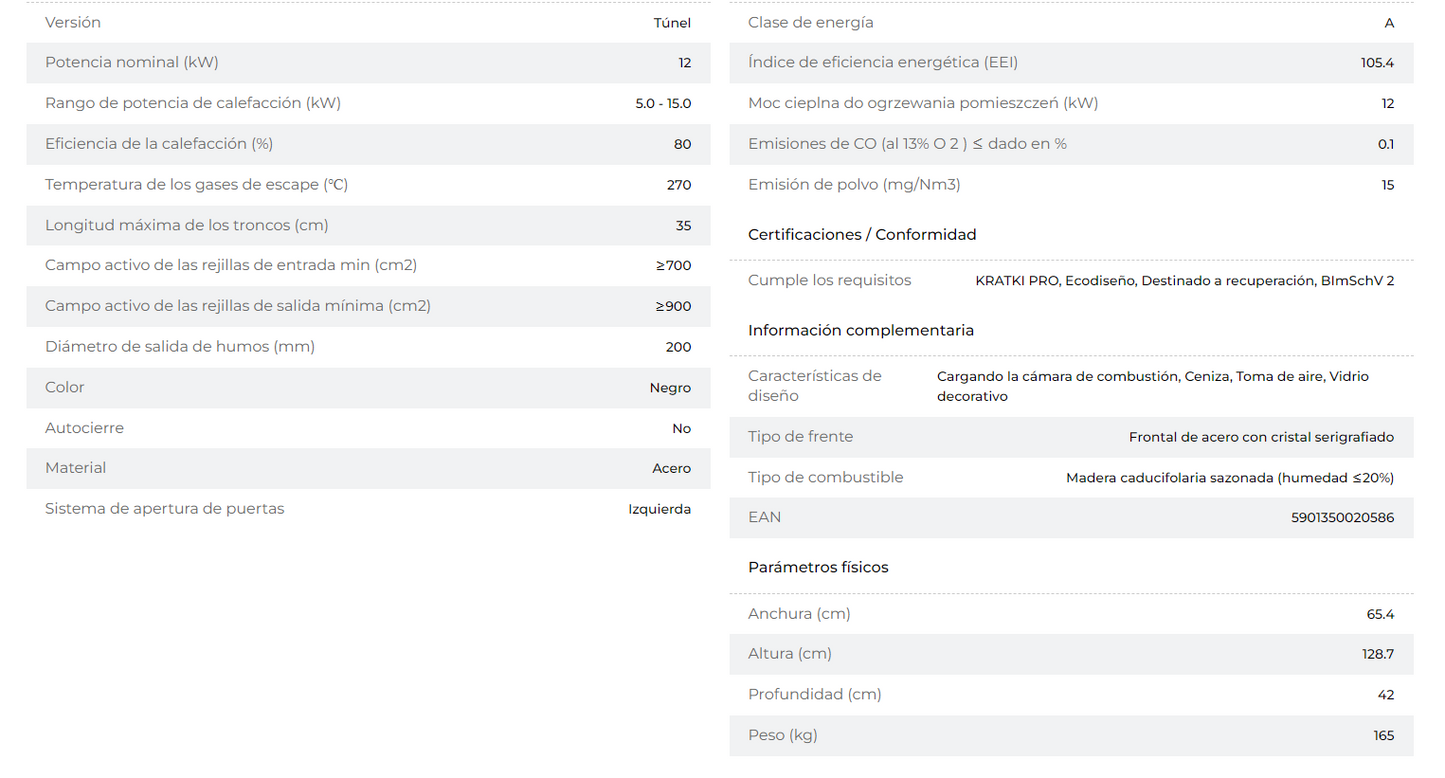
Task: Select the Color value Negro
Action: tap(670, 388)
